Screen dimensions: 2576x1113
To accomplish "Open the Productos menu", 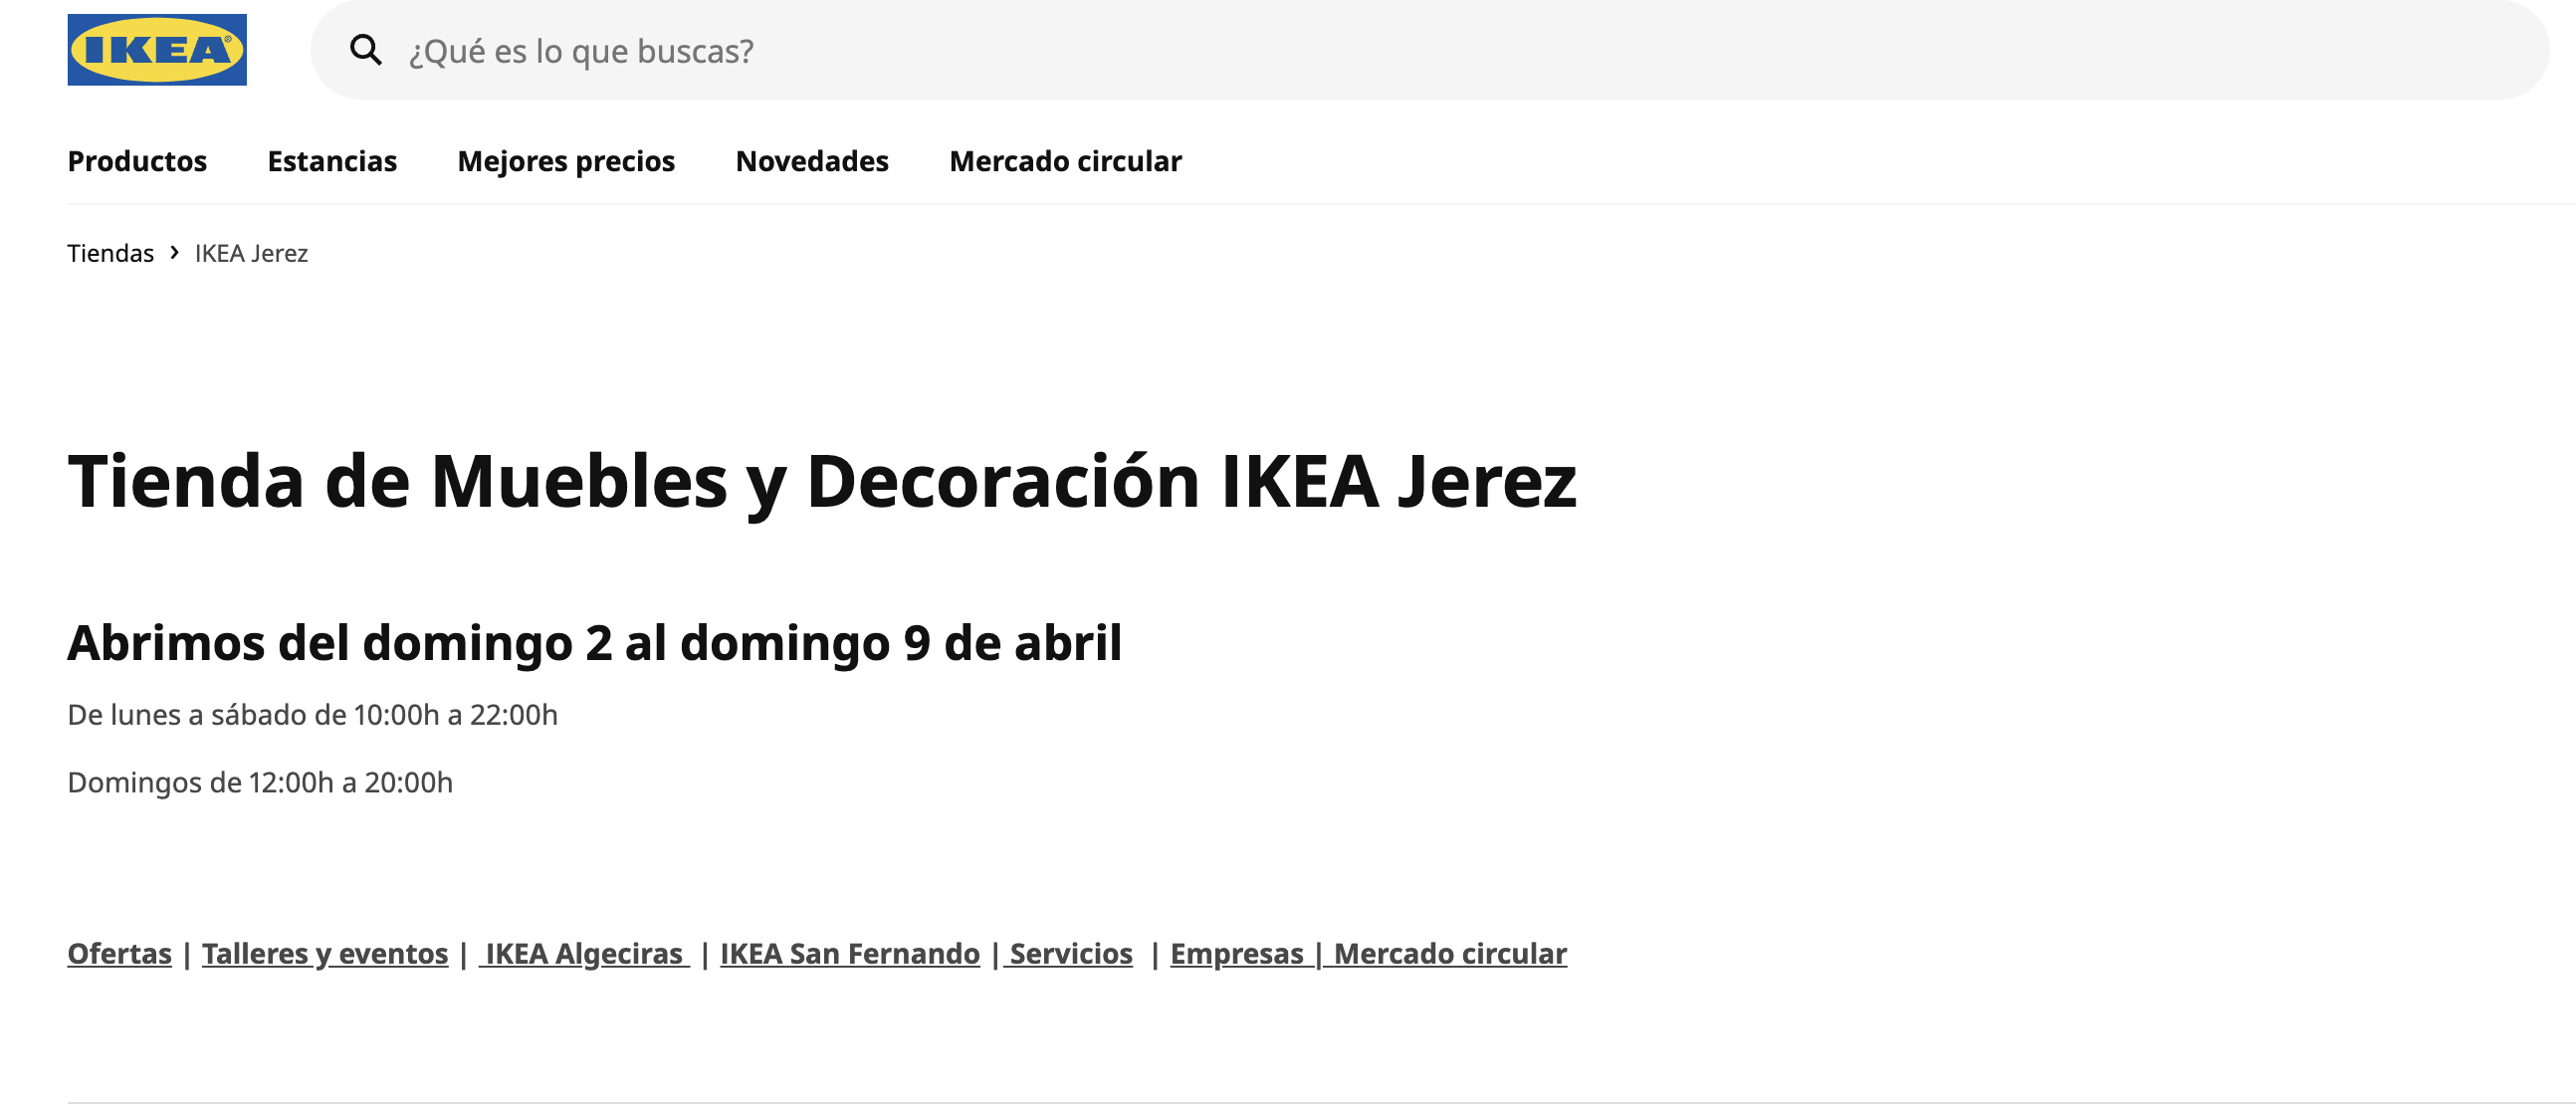I will pos(137,161).
